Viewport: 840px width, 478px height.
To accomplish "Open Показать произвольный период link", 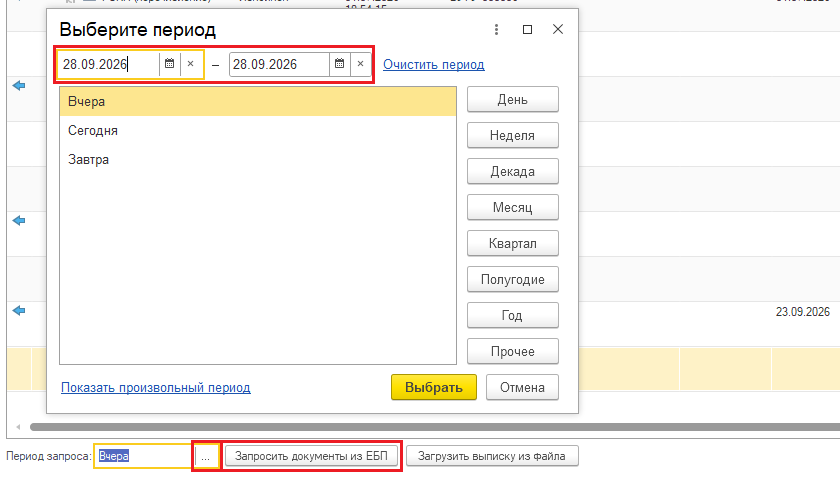I will coord(156,387).
